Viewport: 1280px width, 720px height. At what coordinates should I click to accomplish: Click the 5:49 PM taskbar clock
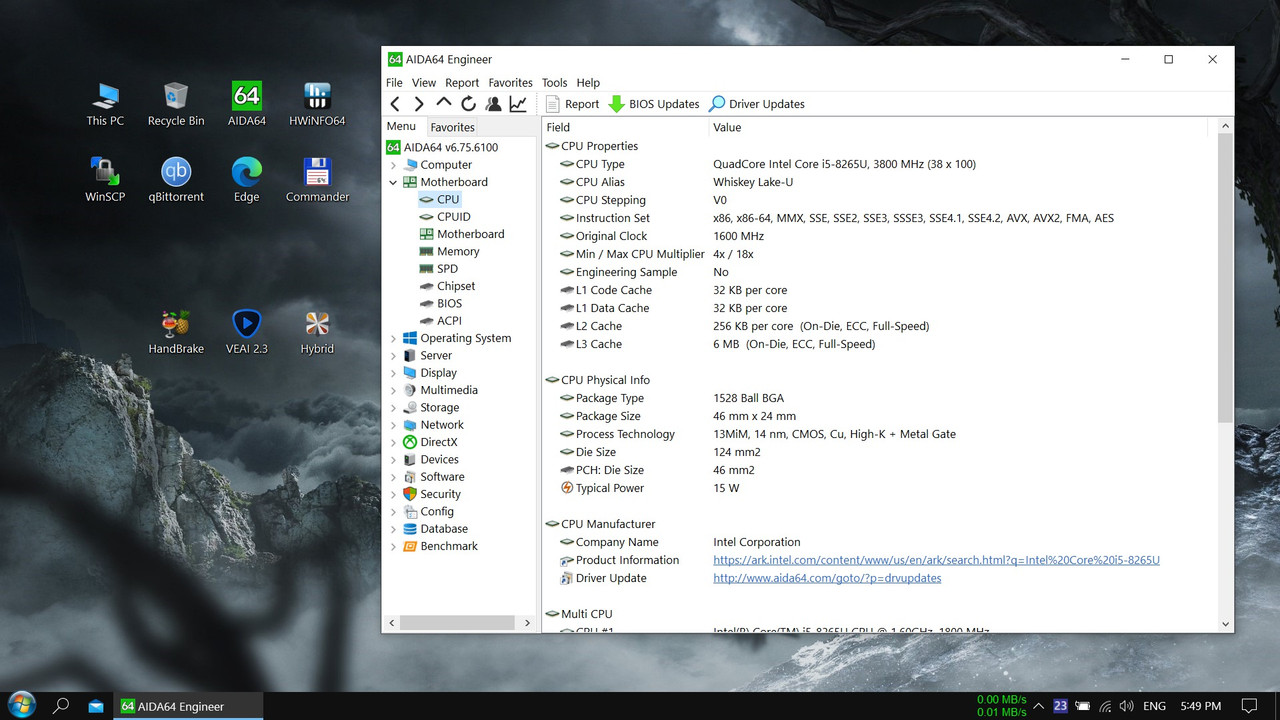click(1200, 706)
